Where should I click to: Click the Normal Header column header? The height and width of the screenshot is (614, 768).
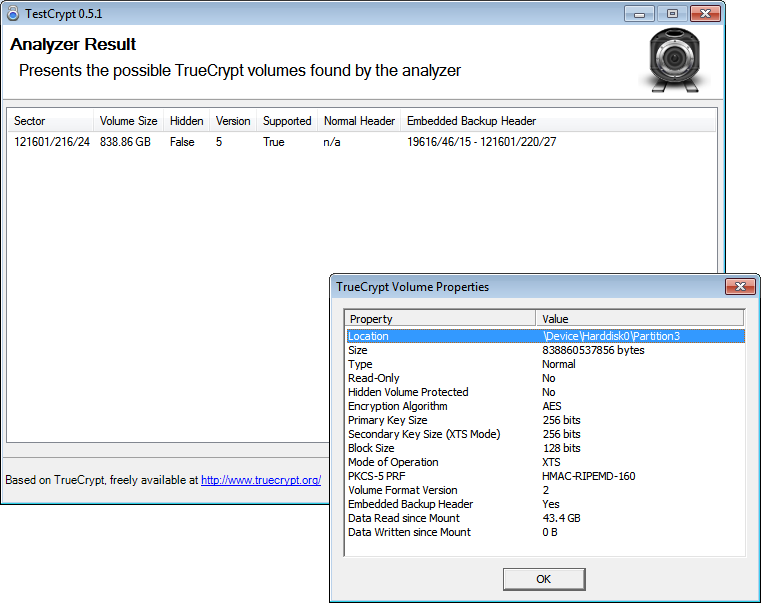(x=359, y=121)
